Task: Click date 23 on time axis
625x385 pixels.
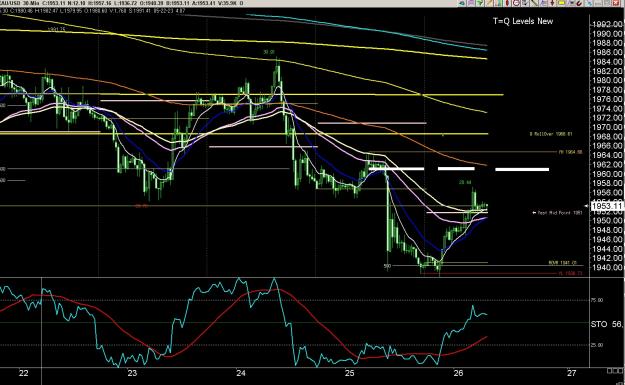Action: point(132,373)
